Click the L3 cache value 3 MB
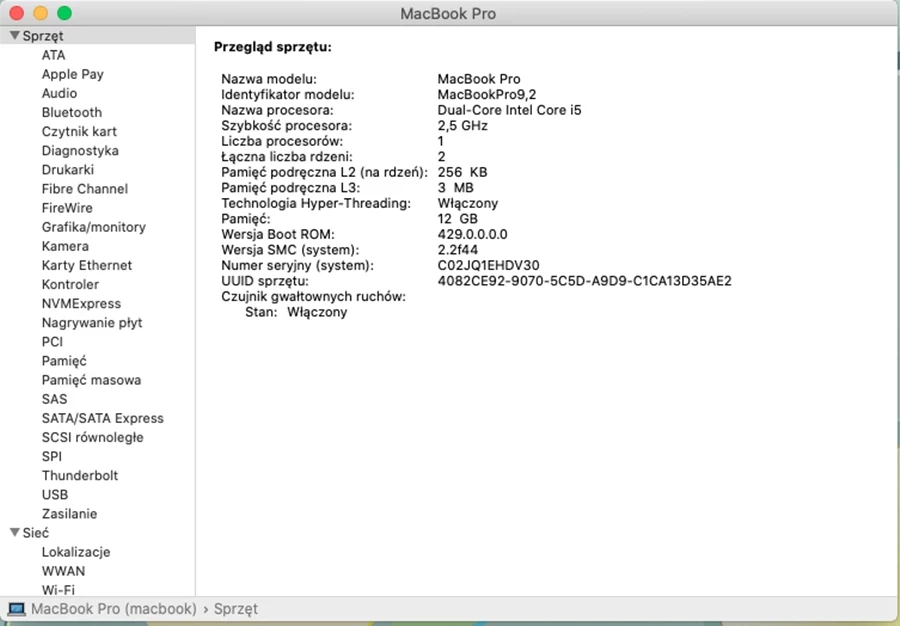The width and height of the screenshot is (900, 626). click(456, 188)
